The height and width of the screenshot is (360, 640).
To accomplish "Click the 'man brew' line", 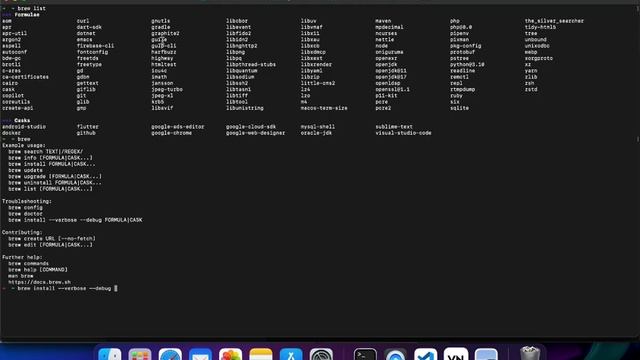I will (x=21, y=276).
